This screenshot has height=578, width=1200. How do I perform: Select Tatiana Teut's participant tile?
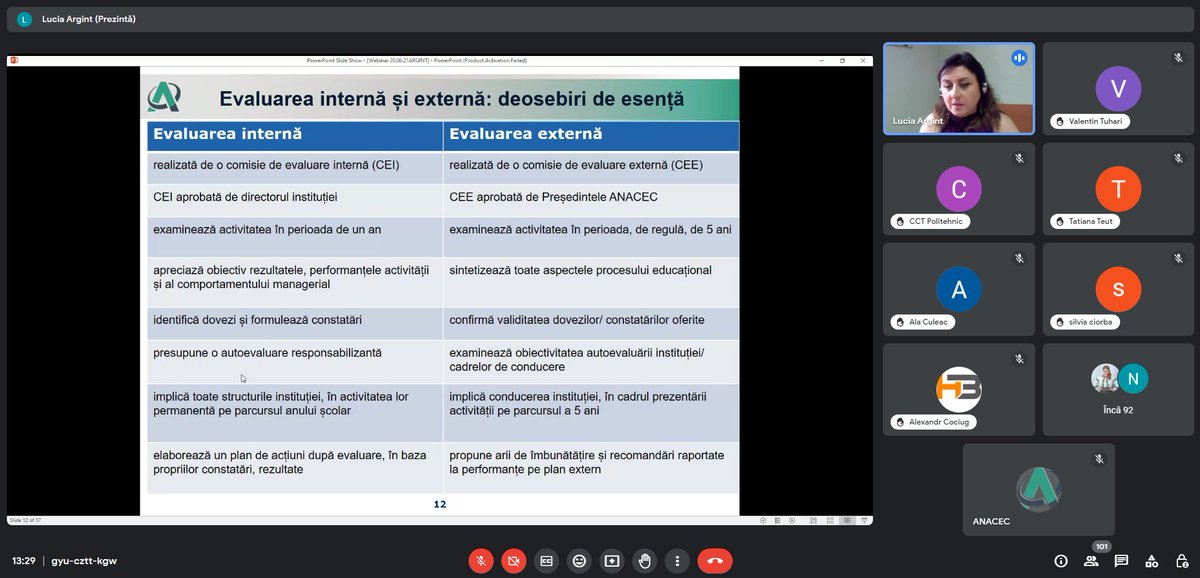(x=1118, y=189)
